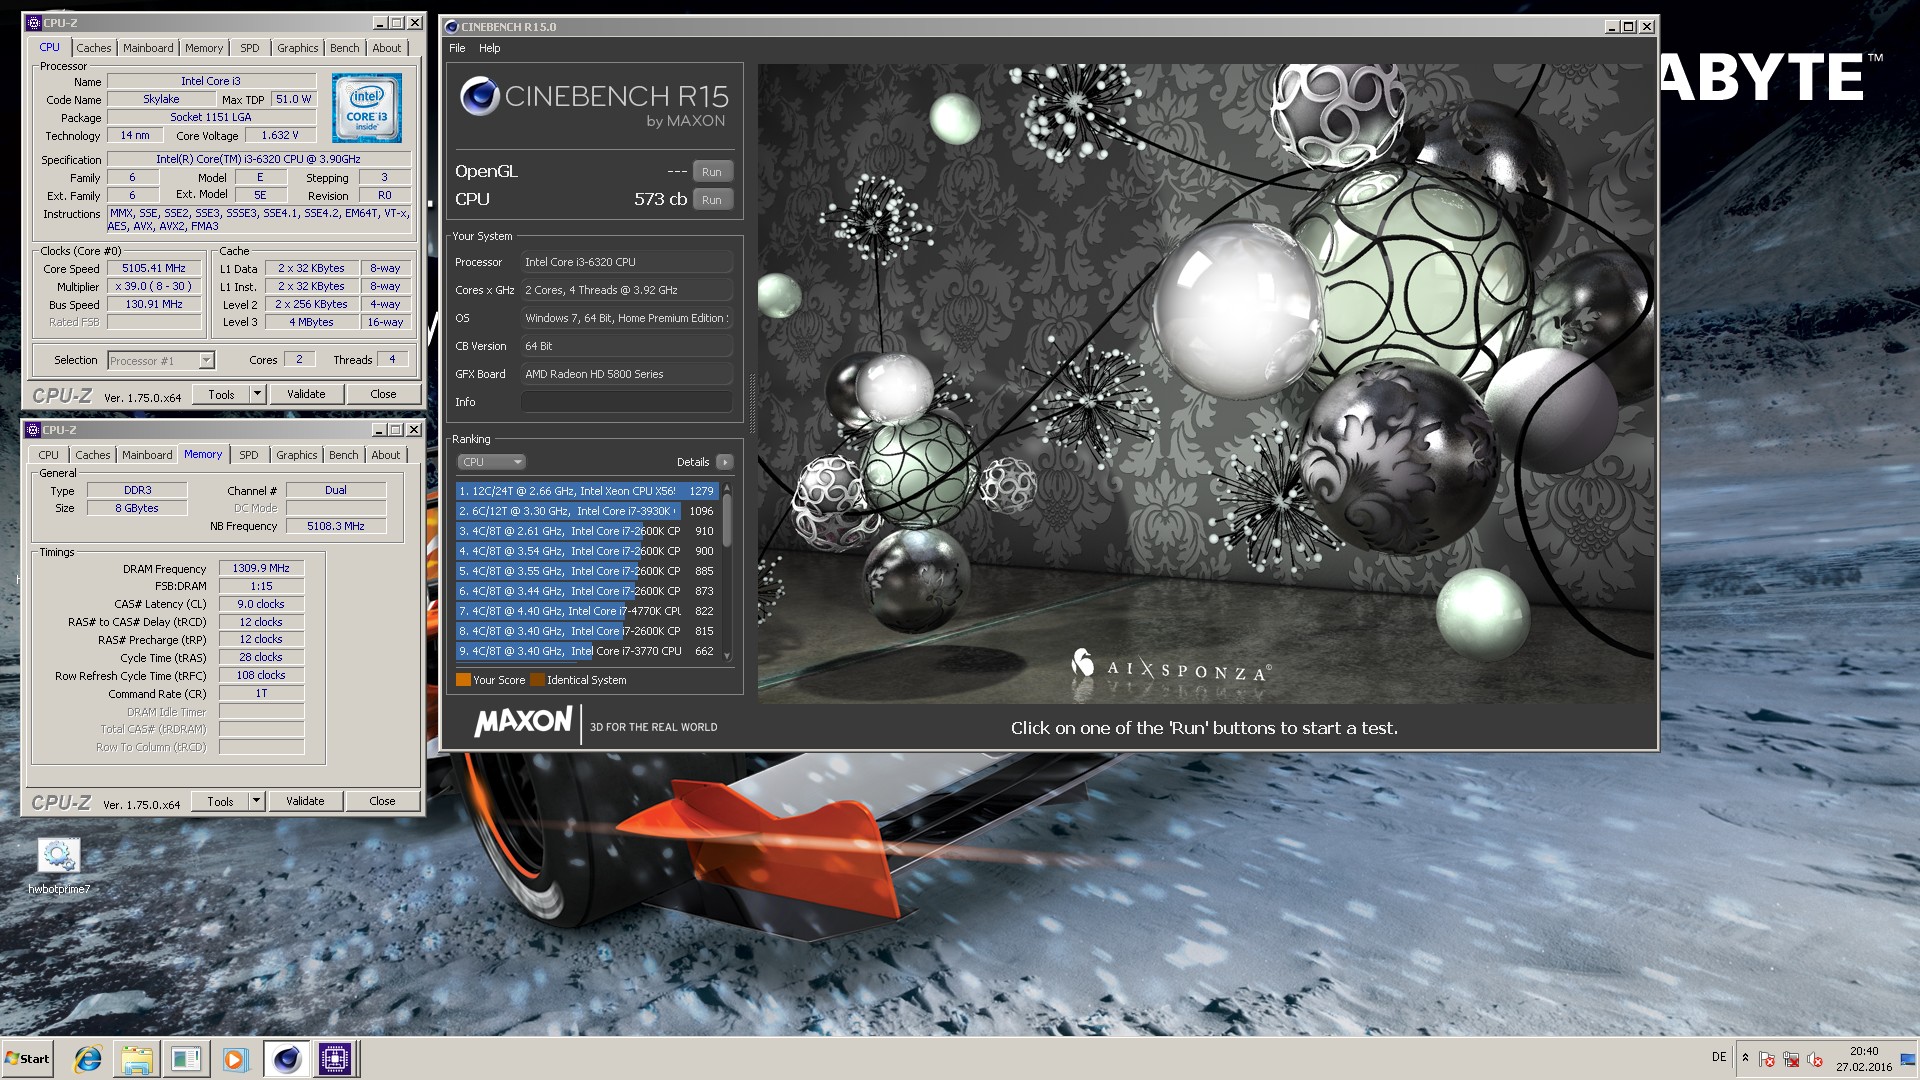Click ranking scrollbar down arrow

[x=727, y=656]
